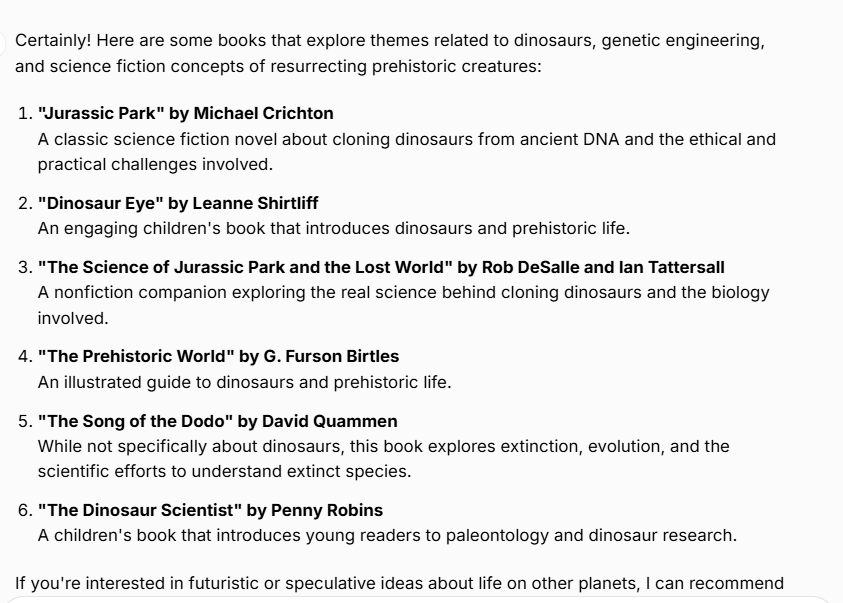Image resolution: width=843 pixels, height=603 pixels.
Task: Click list number 2 beside Dinosaur Eye
Action: pyautogui.click(x=24, y=203)
